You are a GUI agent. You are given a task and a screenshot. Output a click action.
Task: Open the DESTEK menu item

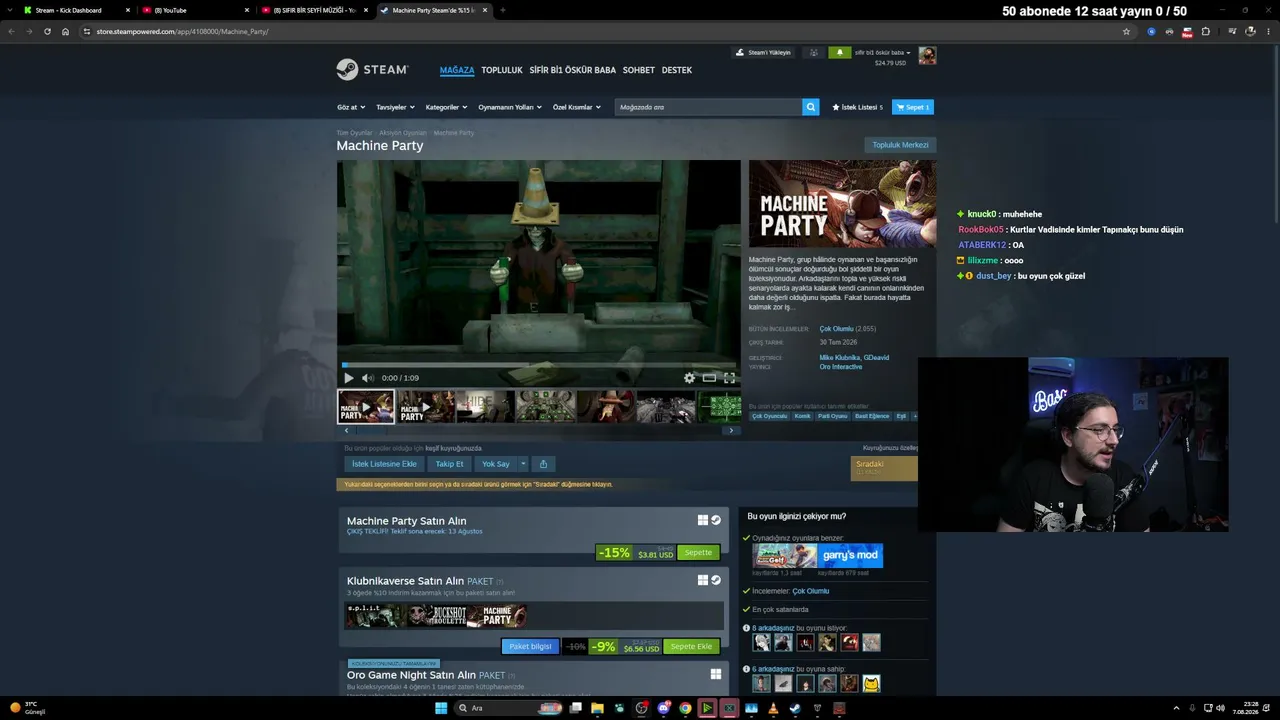point(677,70)
